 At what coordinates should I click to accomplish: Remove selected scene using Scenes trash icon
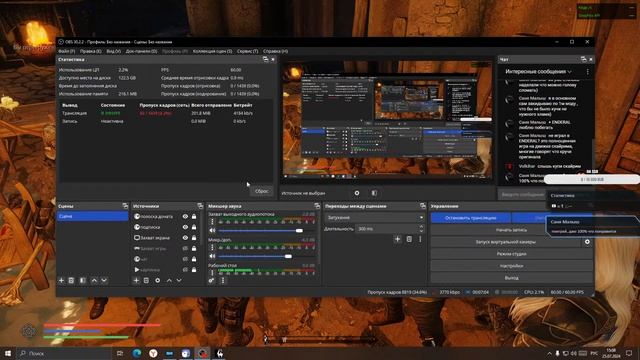point(71,280)
